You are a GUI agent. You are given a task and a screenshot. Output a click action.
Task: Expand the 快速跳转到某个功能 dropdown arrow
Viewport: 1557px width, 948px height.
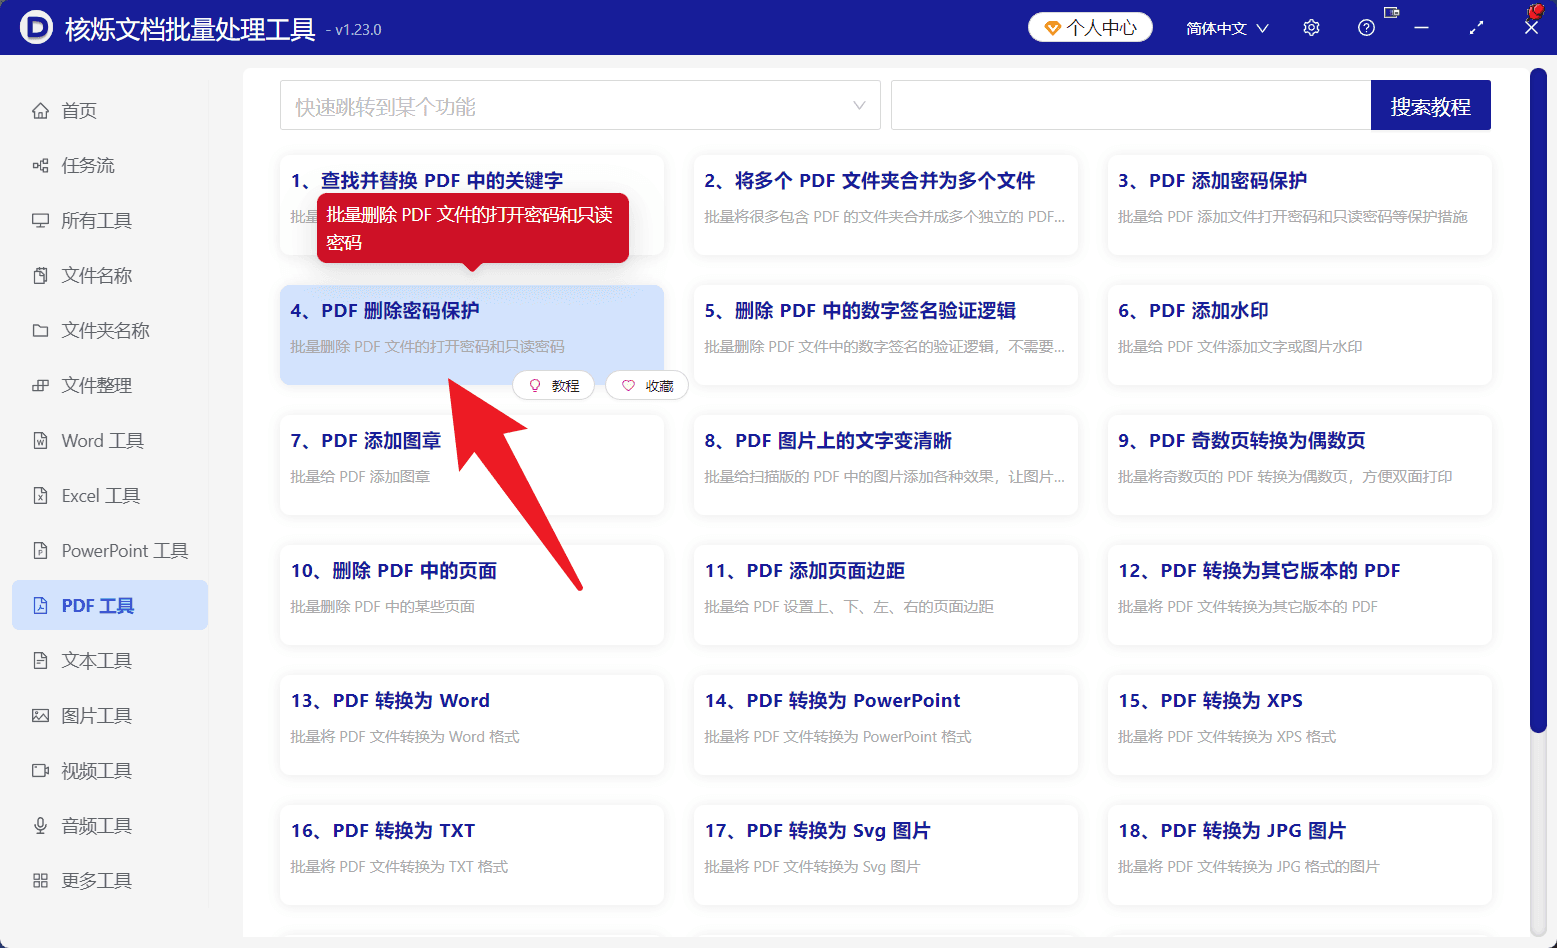[859, 106]
